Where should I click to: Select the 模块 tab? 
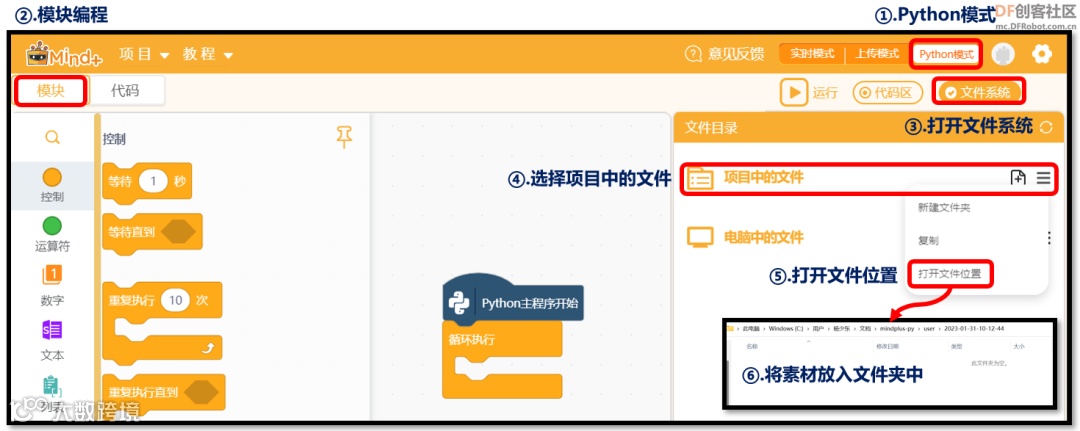tap(51, 90)
